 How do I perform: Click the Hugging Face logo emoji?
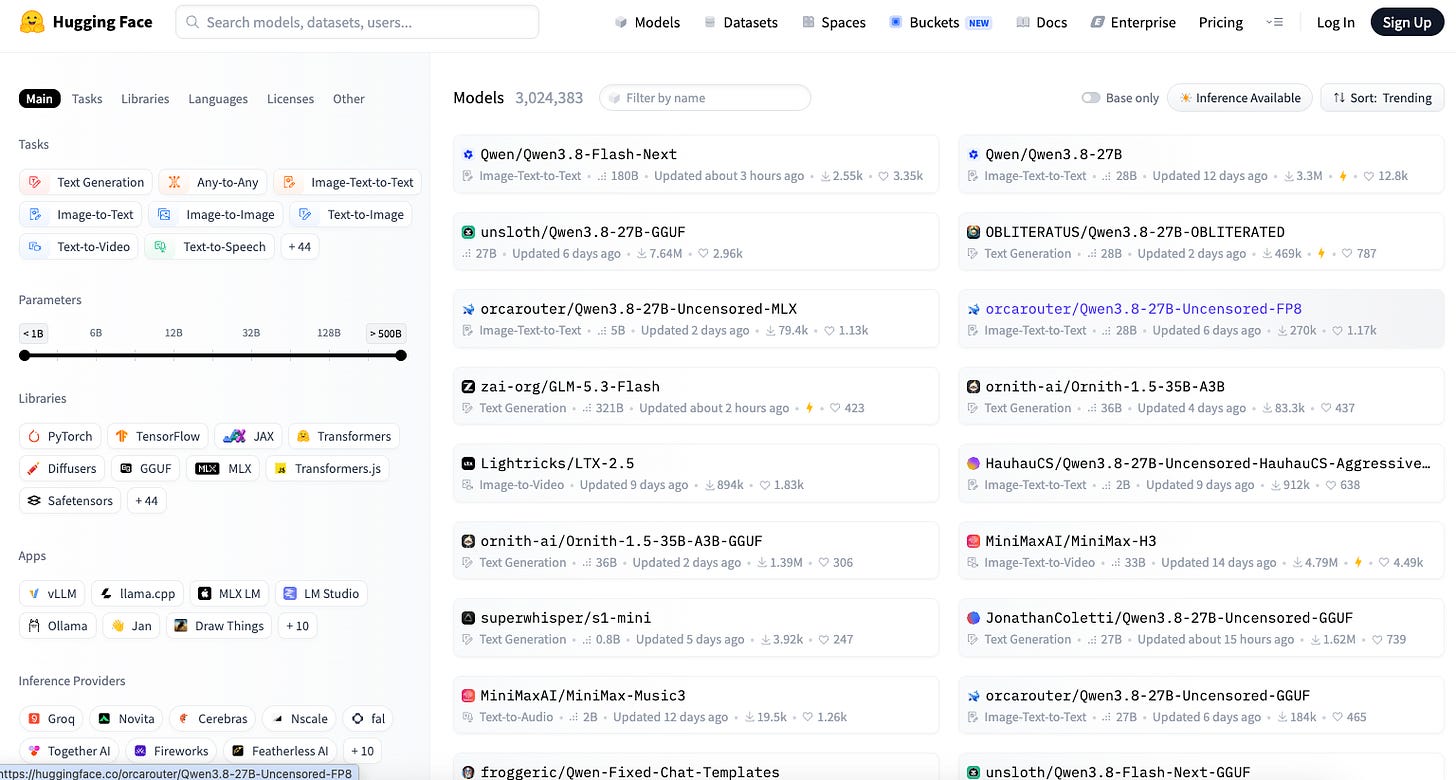tap(32, 22)
